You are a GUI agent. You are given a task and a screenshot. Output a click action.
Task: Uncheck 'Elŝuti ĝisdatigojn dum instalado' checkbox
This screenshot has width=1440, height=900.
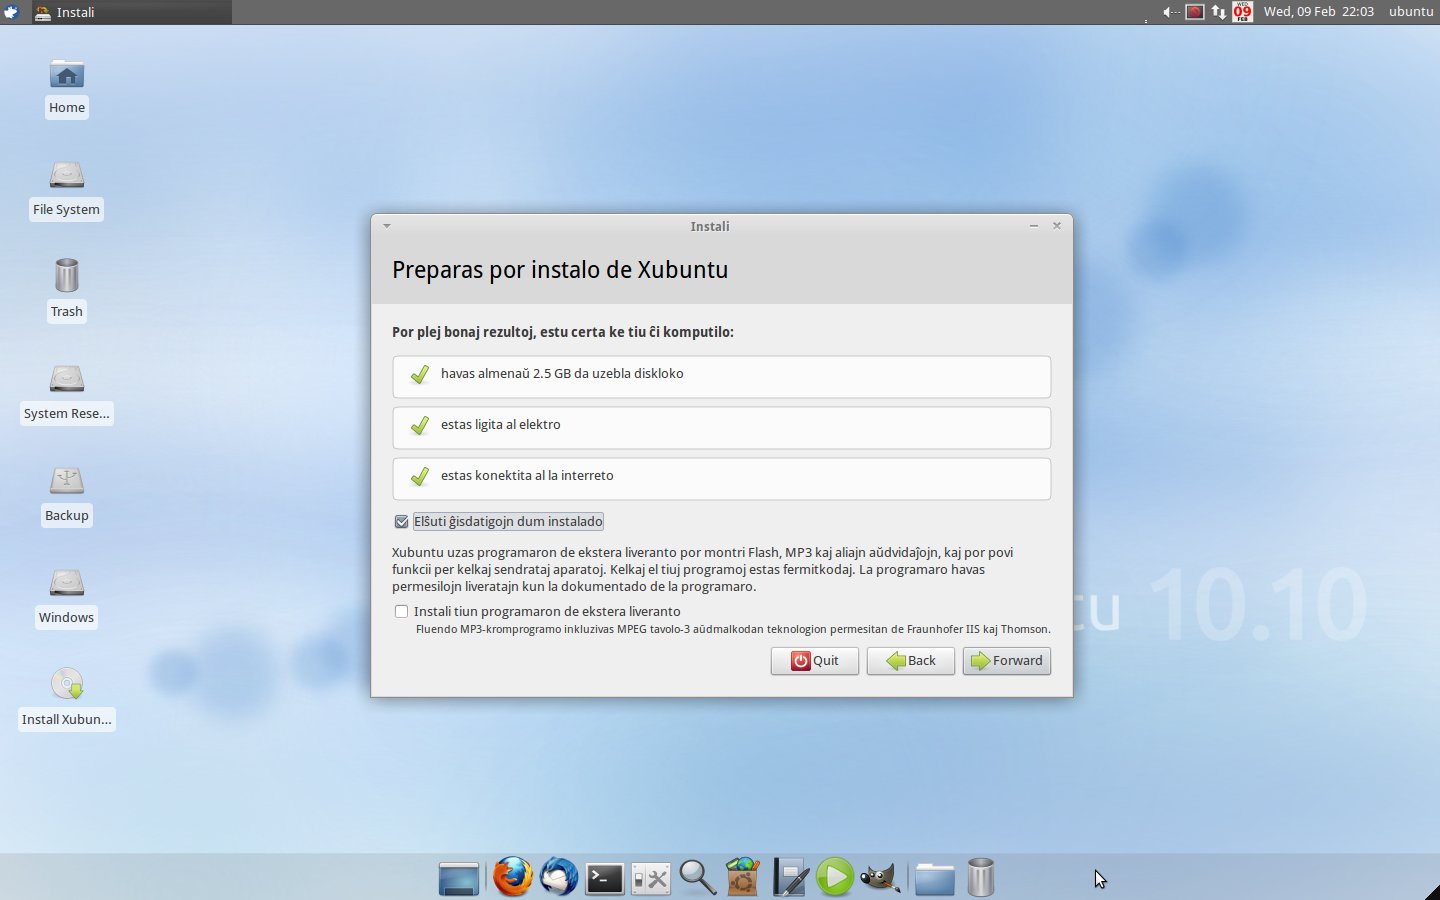click(401, 522)
